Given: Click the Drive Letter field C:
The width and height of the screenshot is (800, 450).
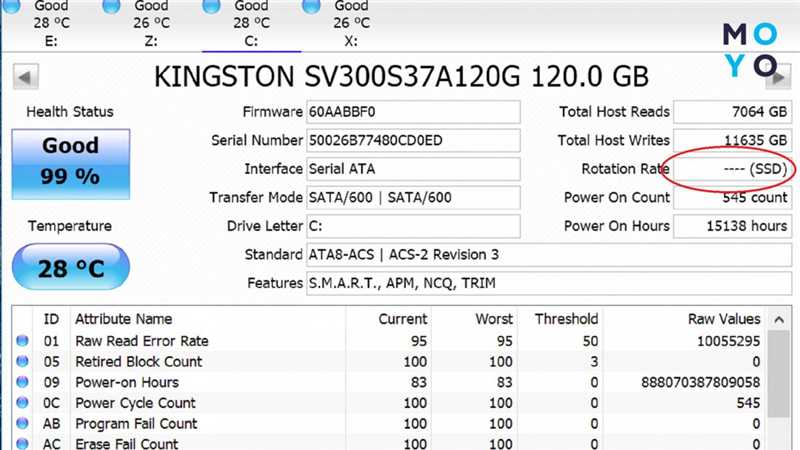Looking at the screenshot, I should pyautogui.click(x=413, y=226).
